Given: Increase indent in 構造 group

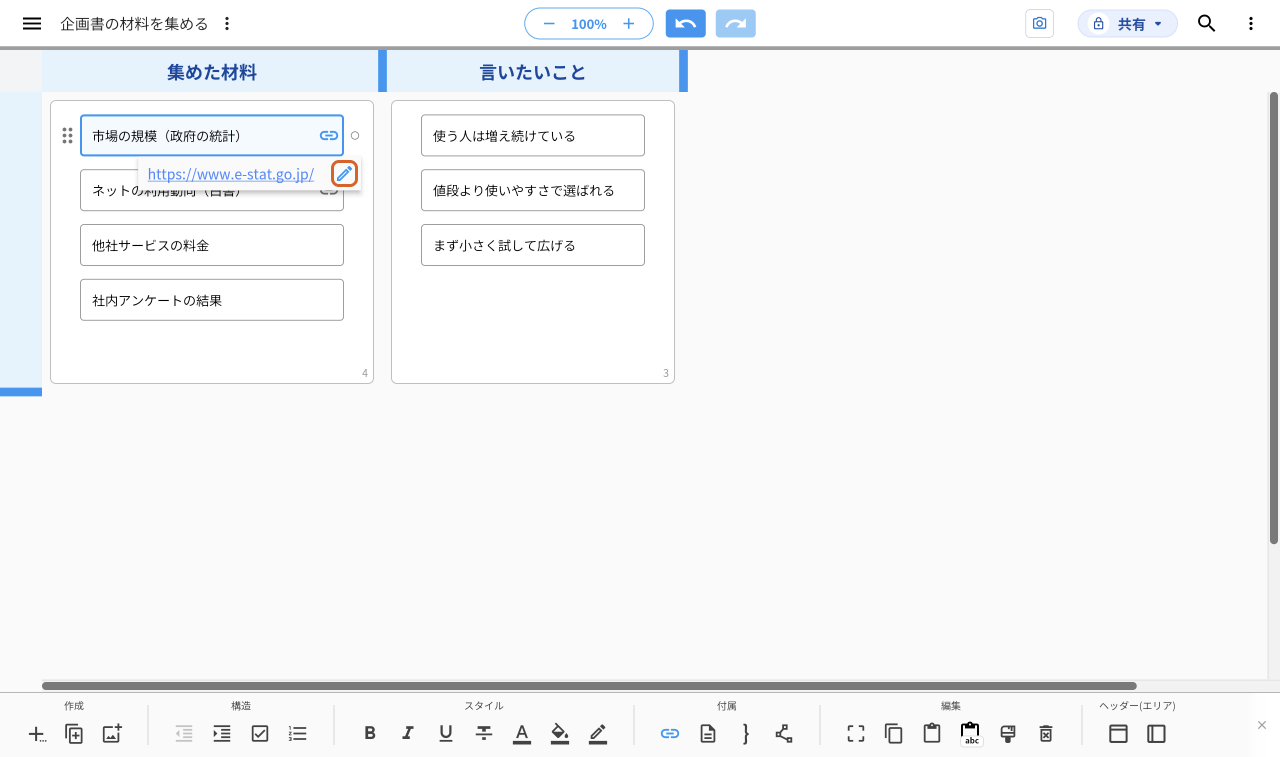Looking at the screenshot, I should click(x=222, y=734).
